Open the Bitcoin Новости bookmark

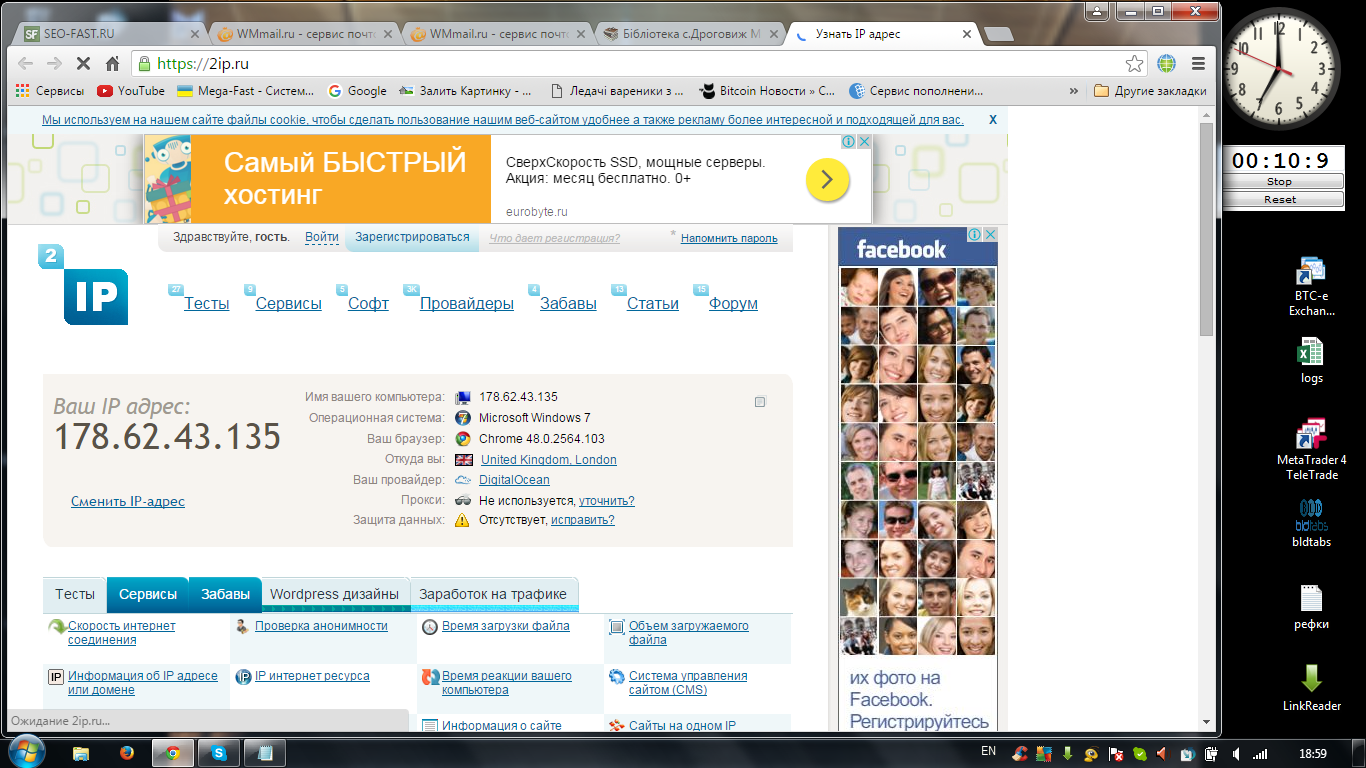coord(767,90)
